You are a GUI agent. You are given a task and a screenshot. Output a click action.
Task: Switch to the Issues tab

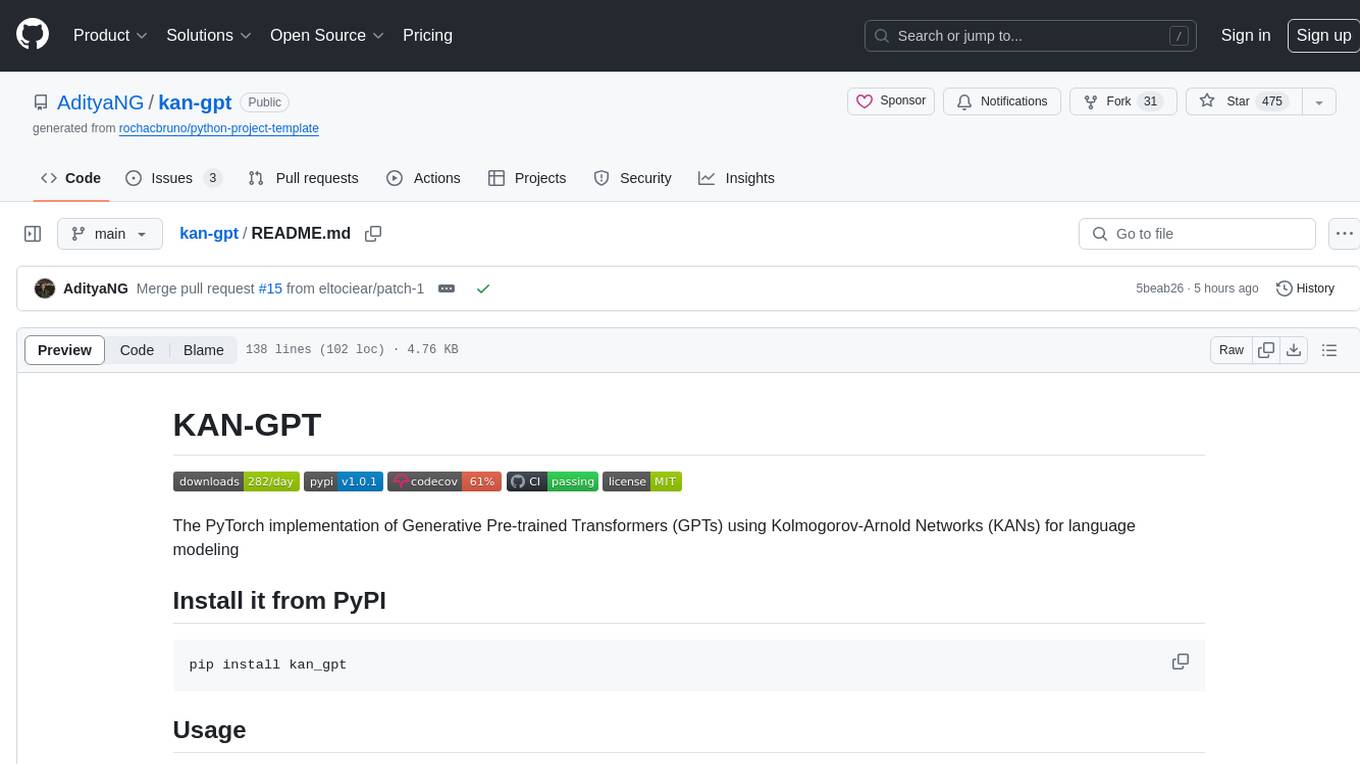click(x=173, y=178)
